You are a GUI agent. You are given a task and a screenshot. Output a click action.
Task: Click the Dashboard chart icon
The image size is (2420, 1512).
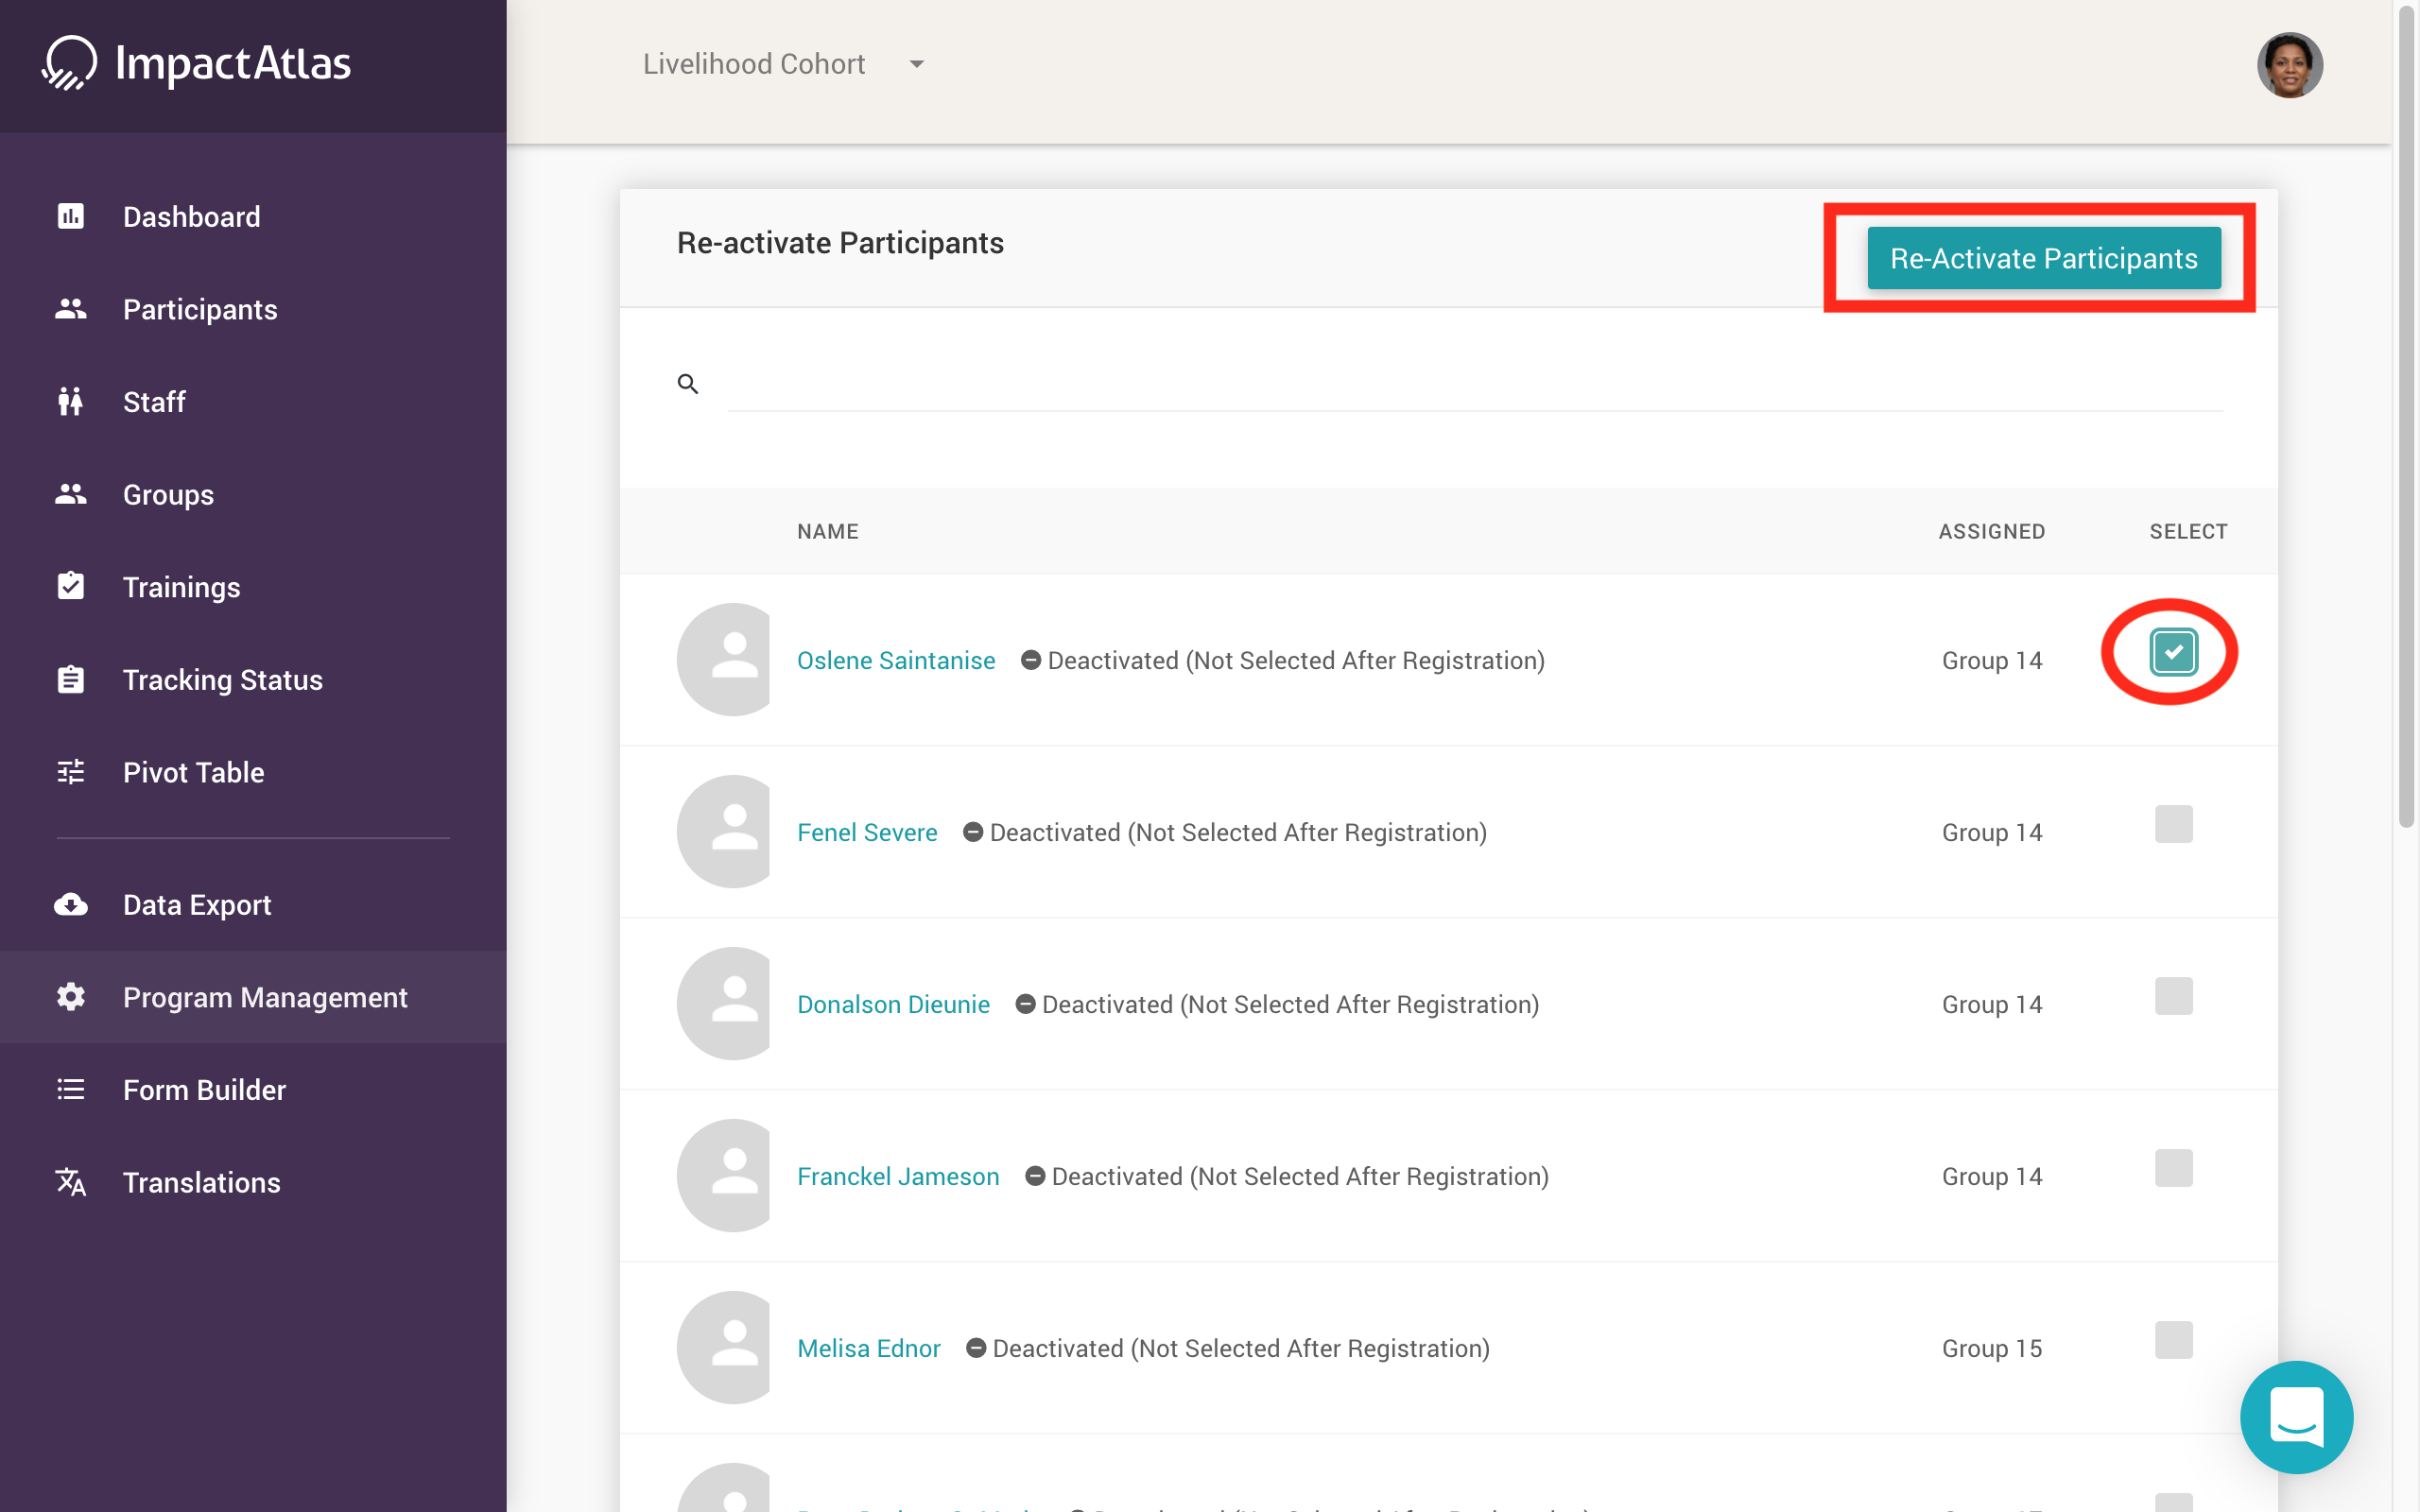click(70, 216)
